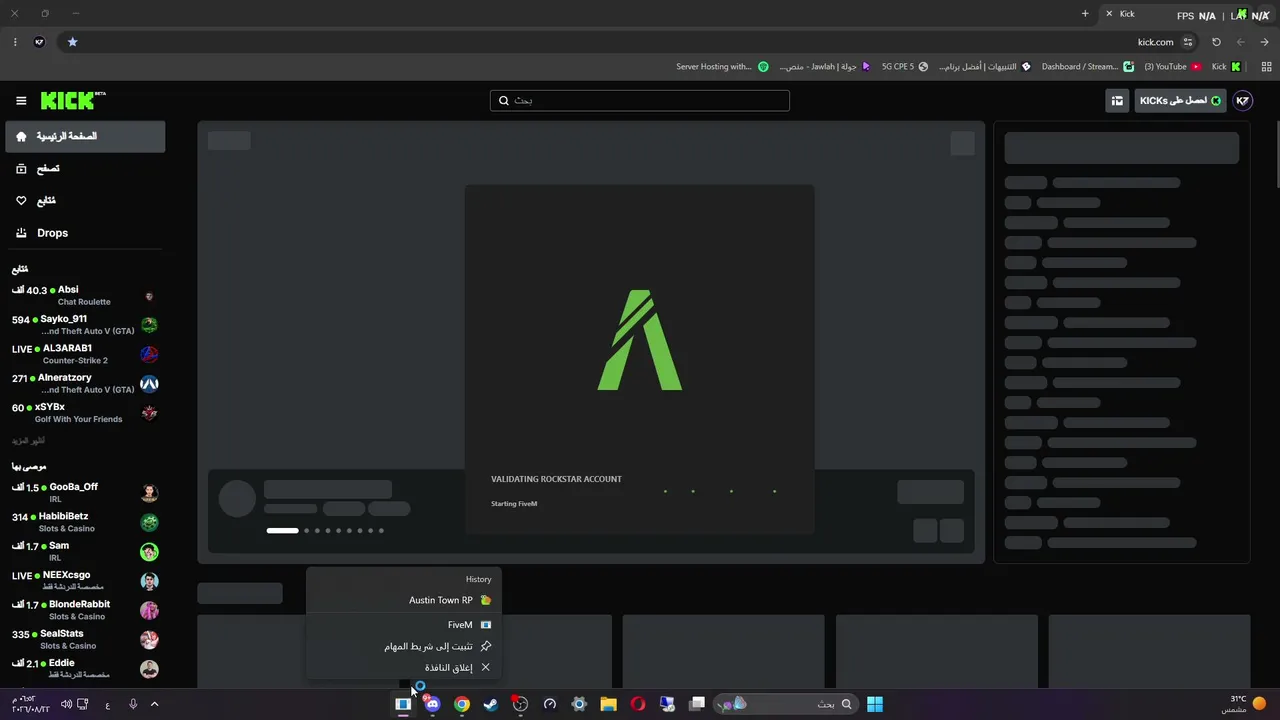1280x720 pixels.
Task: Open site information icon beside kick.com
Action: pos(1188,42)
